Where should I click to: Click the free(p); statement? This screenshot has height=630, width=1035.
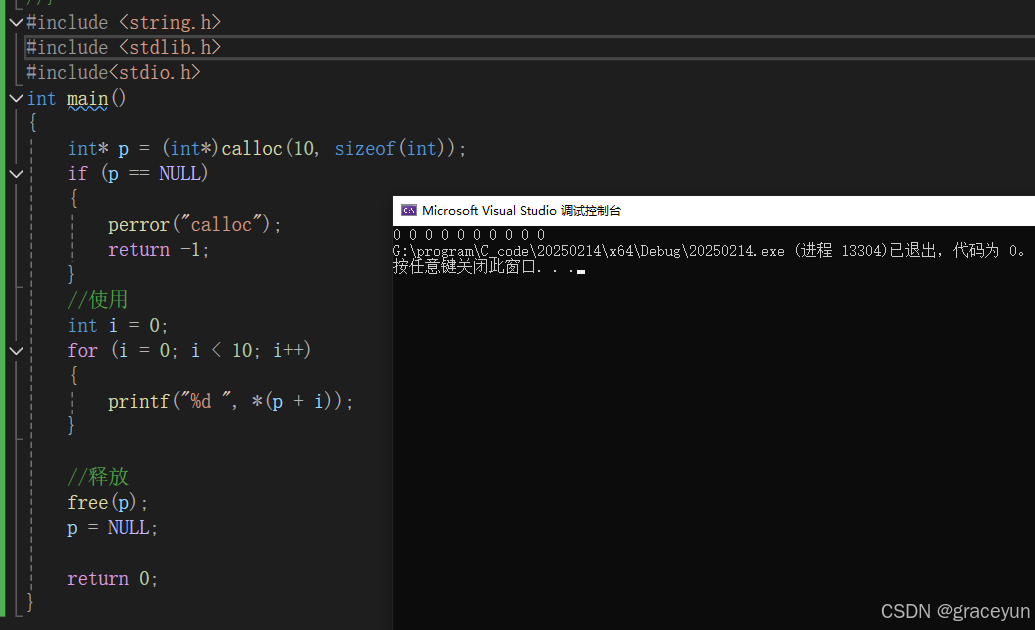[108, 503]
